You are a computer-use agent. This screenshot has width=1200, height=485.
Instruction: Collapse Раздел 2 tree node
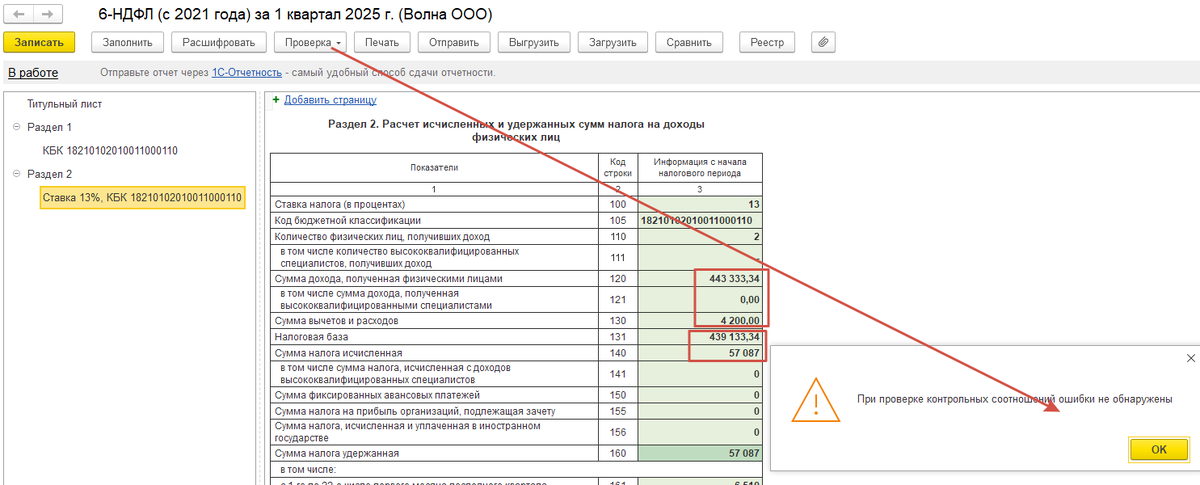pos(17,174)
